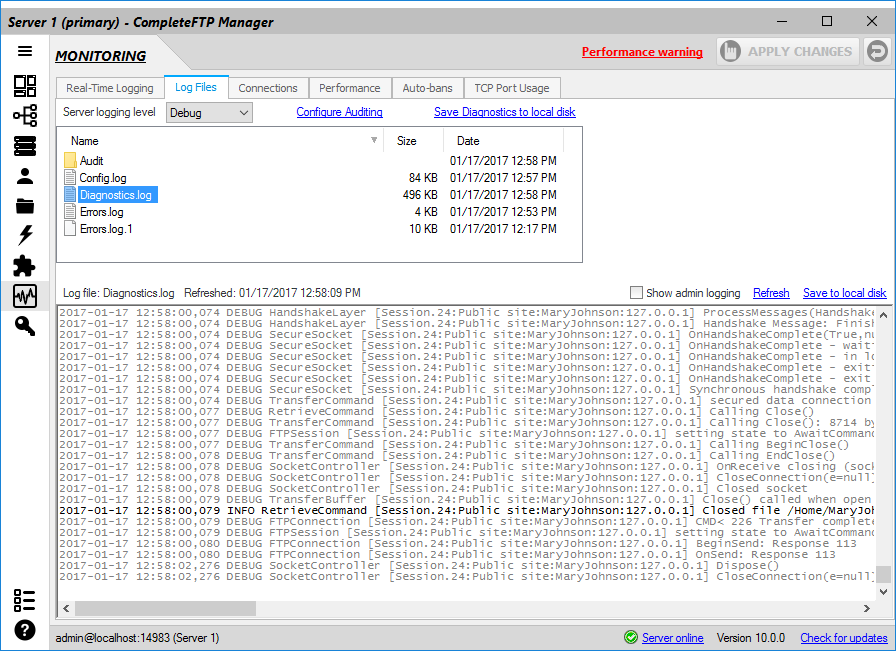Click the log's scroll left arrow
The height and width of the screenshot is (651, 896).
[x=66, y=609]
